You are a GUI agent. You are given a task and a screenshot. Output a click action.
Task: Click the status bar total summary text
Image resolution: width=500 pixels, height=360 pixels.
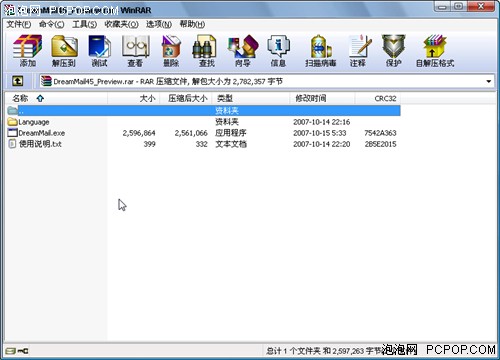pos(324,351)
